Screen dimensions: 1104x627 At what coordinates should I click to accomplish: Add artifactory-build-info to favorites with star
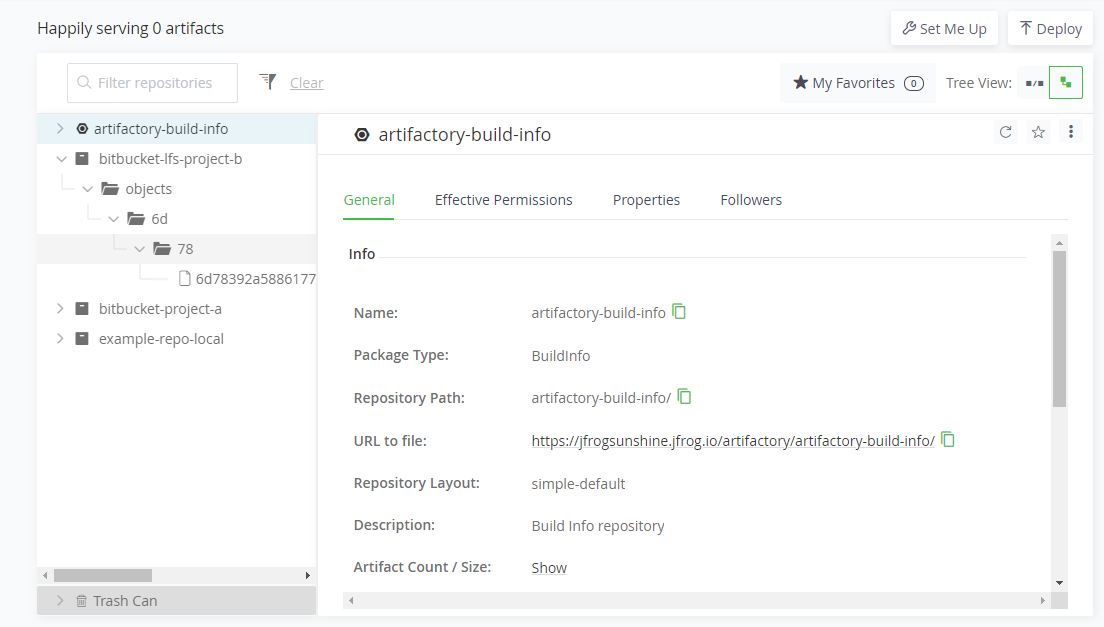(x=1038, y=132)
